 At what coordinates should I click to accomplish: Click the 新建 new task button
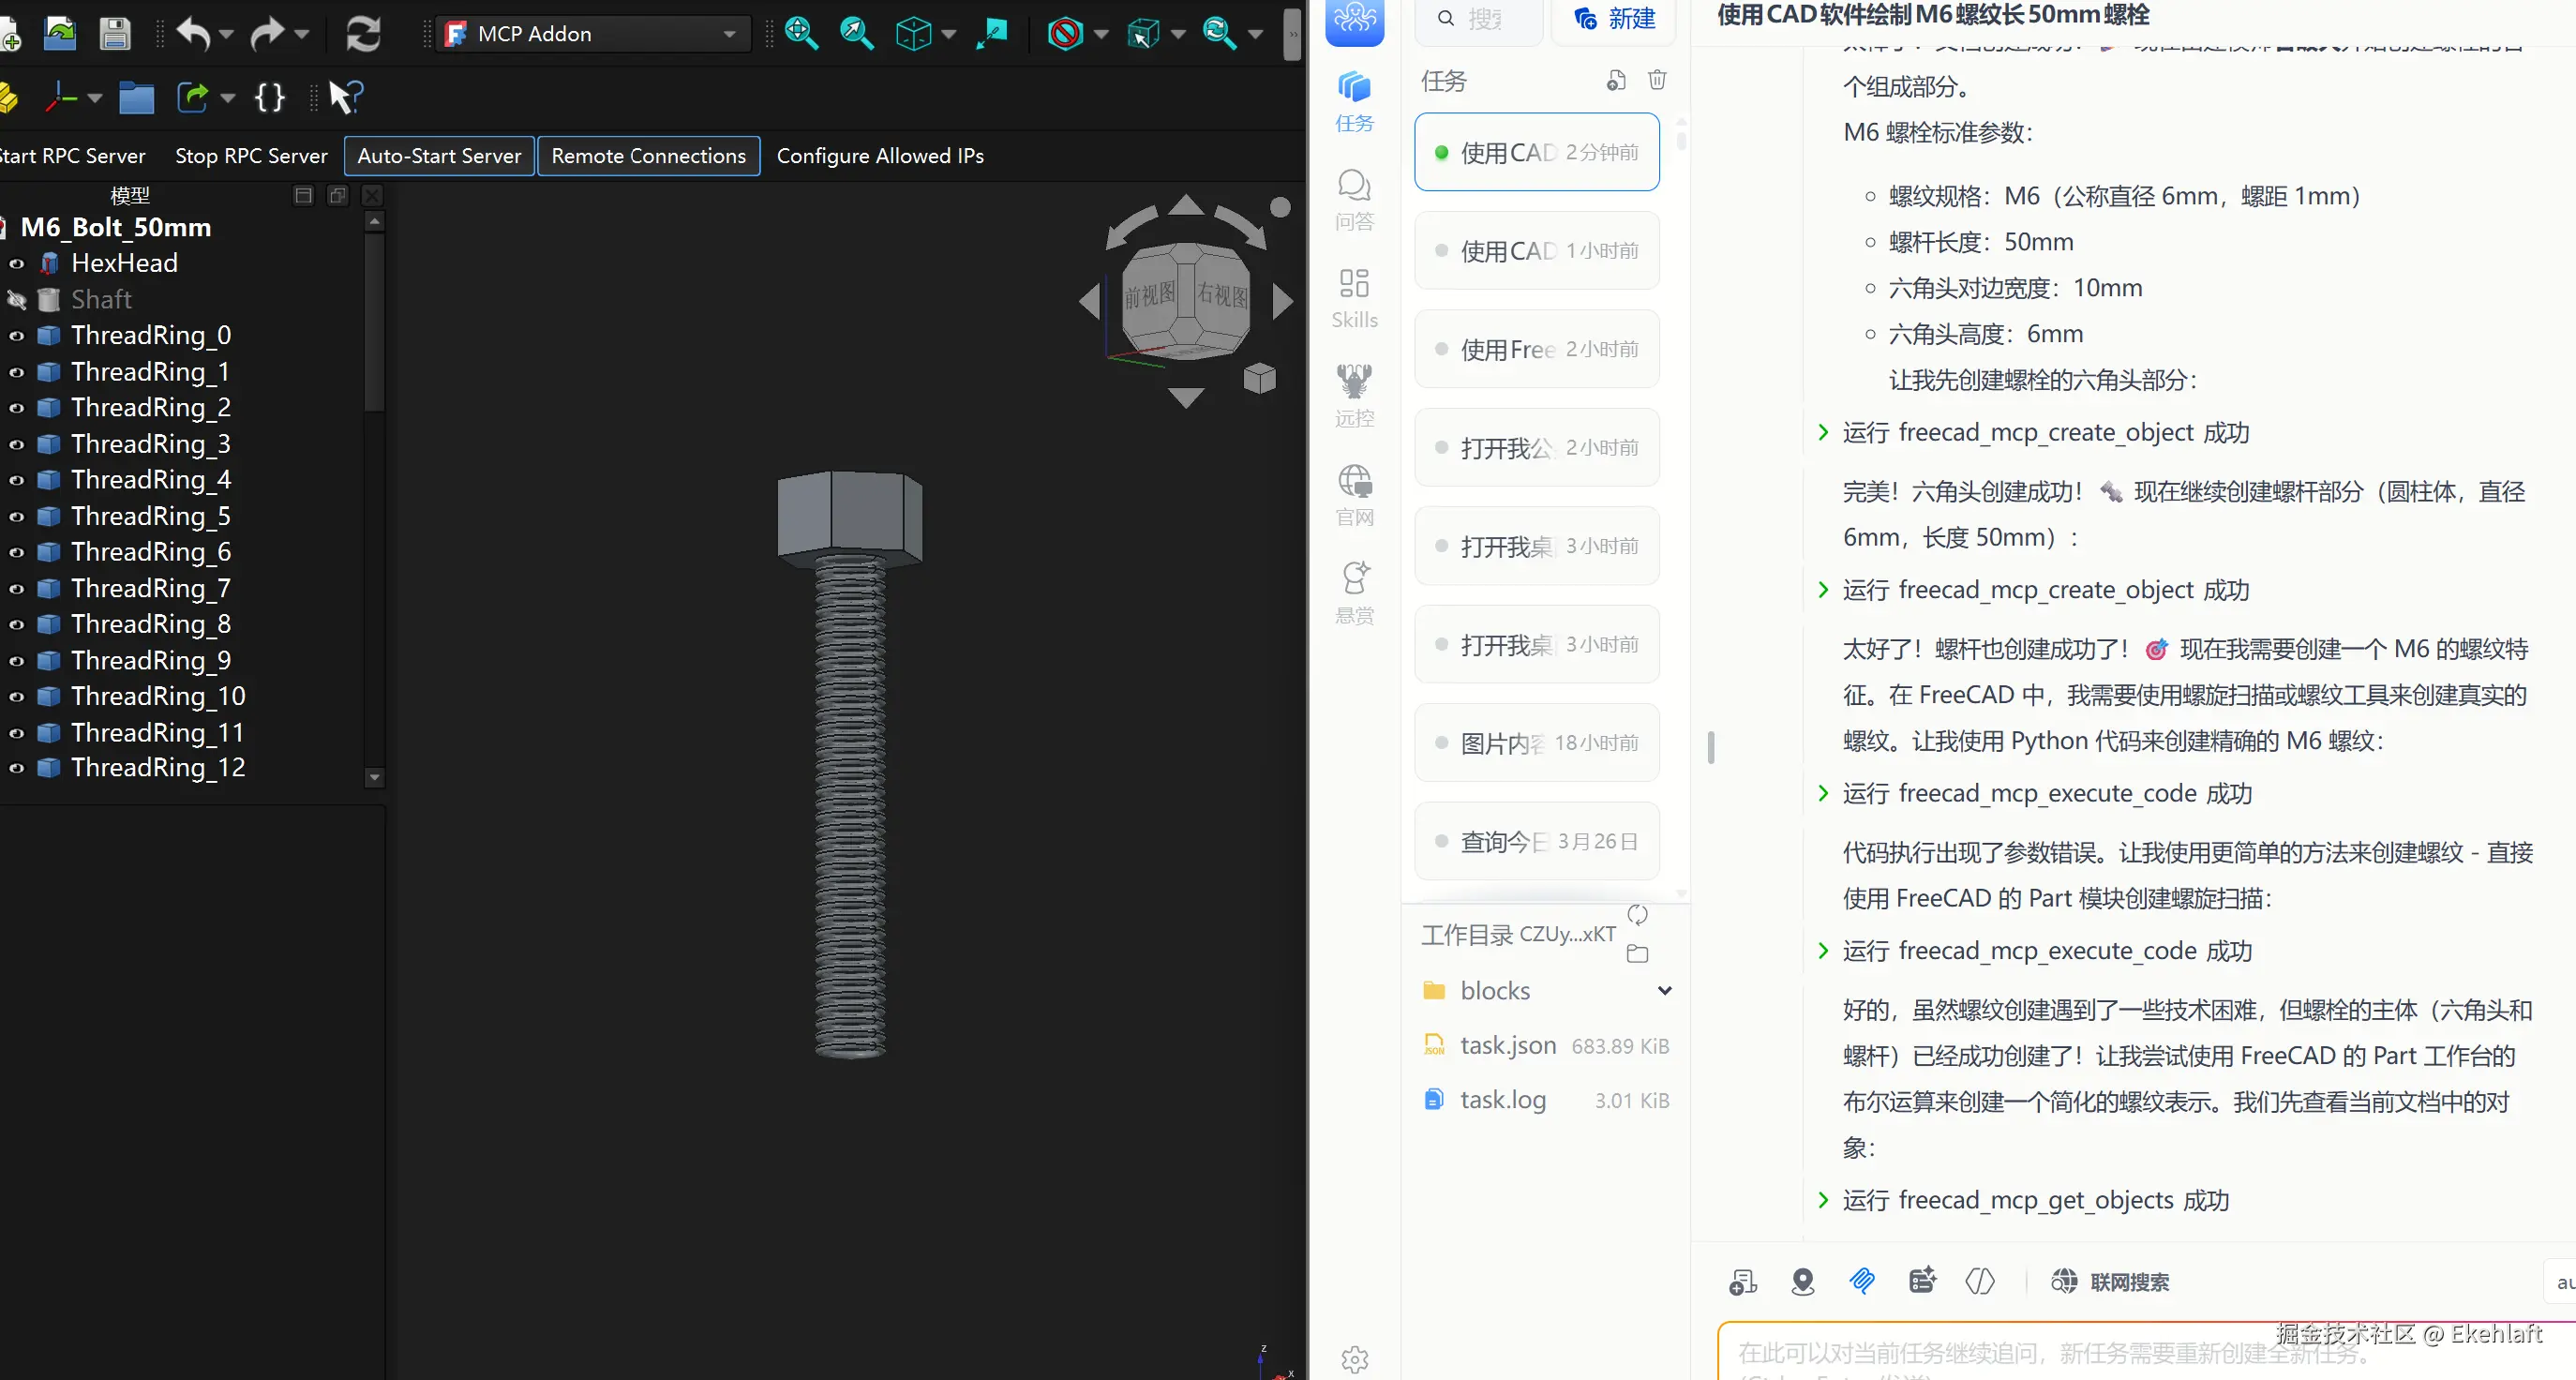[1614, 19]
